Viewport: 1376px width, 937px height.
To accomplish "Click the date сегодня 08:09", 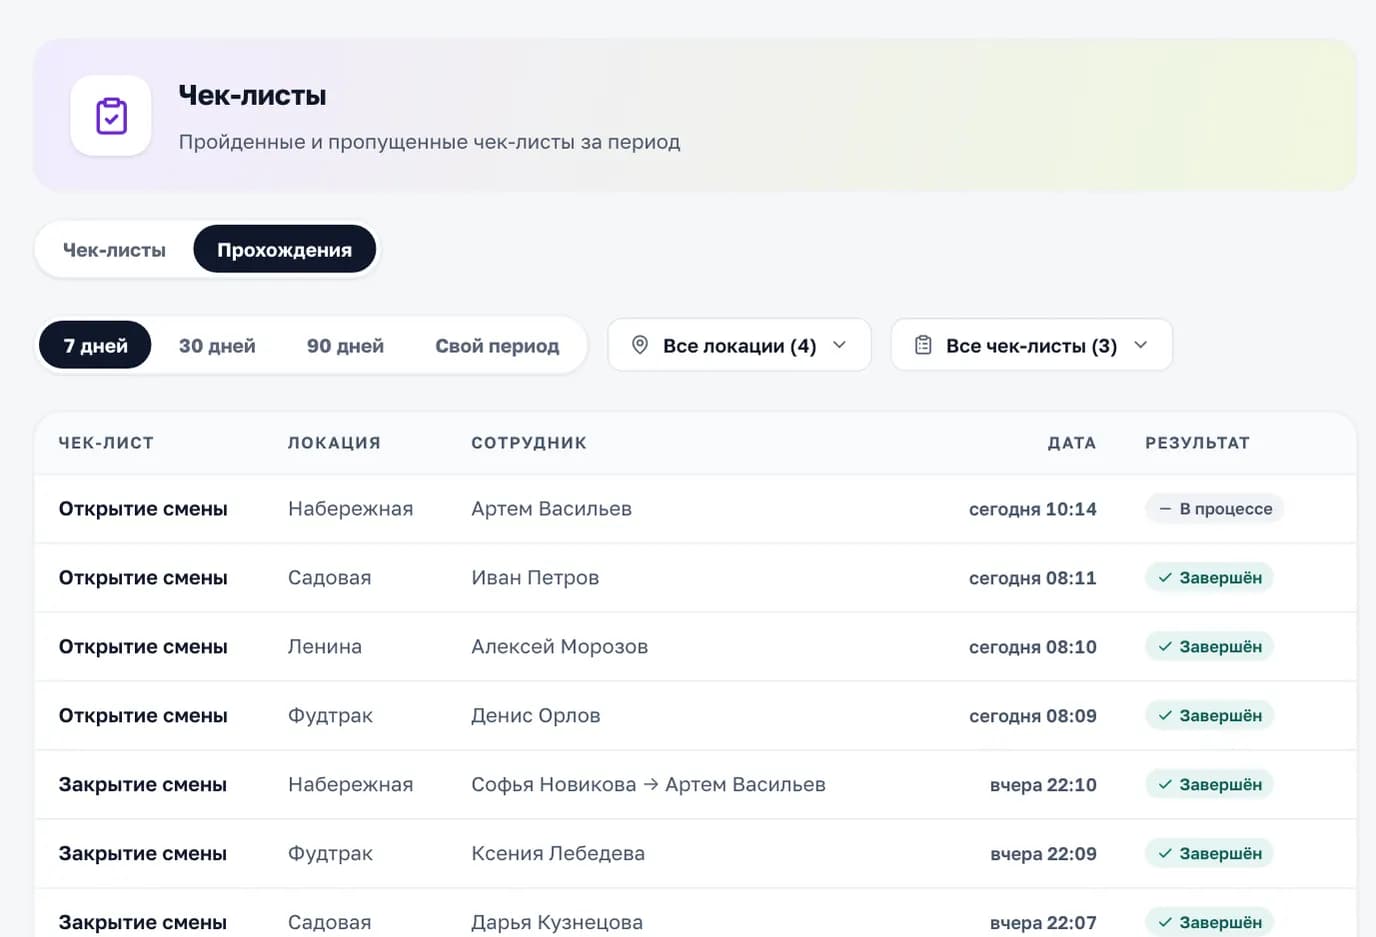I will [1033, 716].
